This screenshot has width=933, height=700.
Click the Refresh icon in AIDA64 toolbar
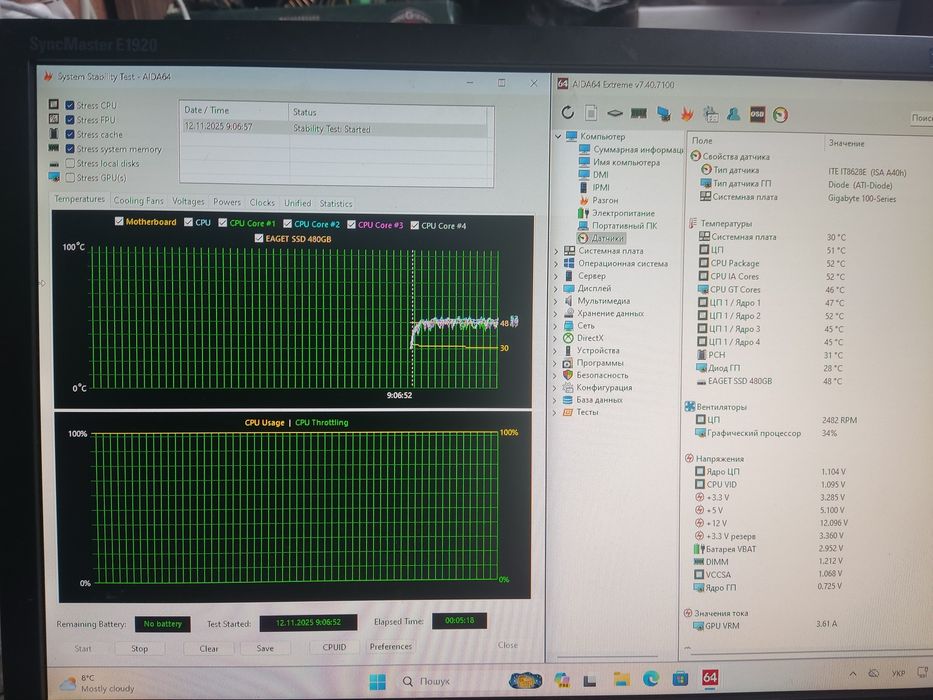(568, 112)
